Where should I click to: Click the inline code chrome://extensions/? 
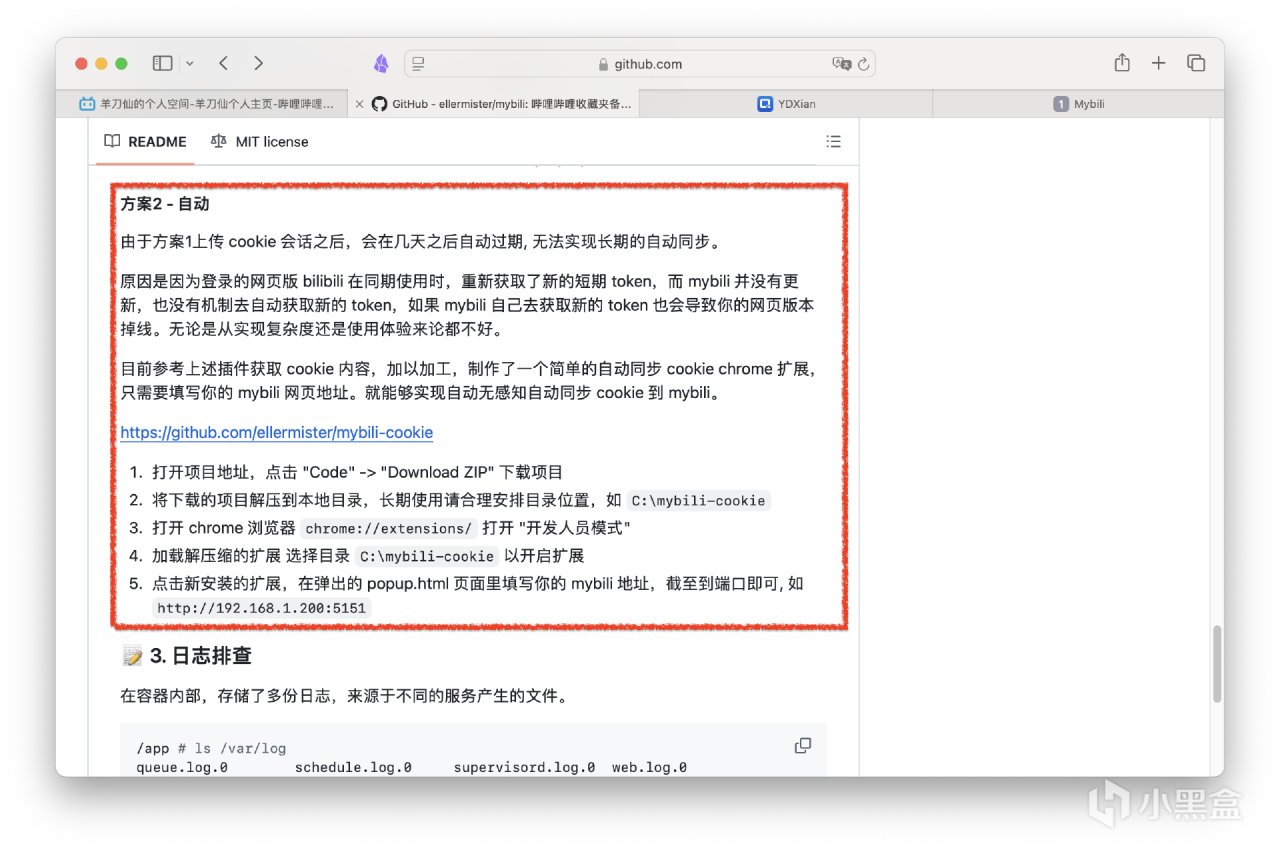[388, 528]
